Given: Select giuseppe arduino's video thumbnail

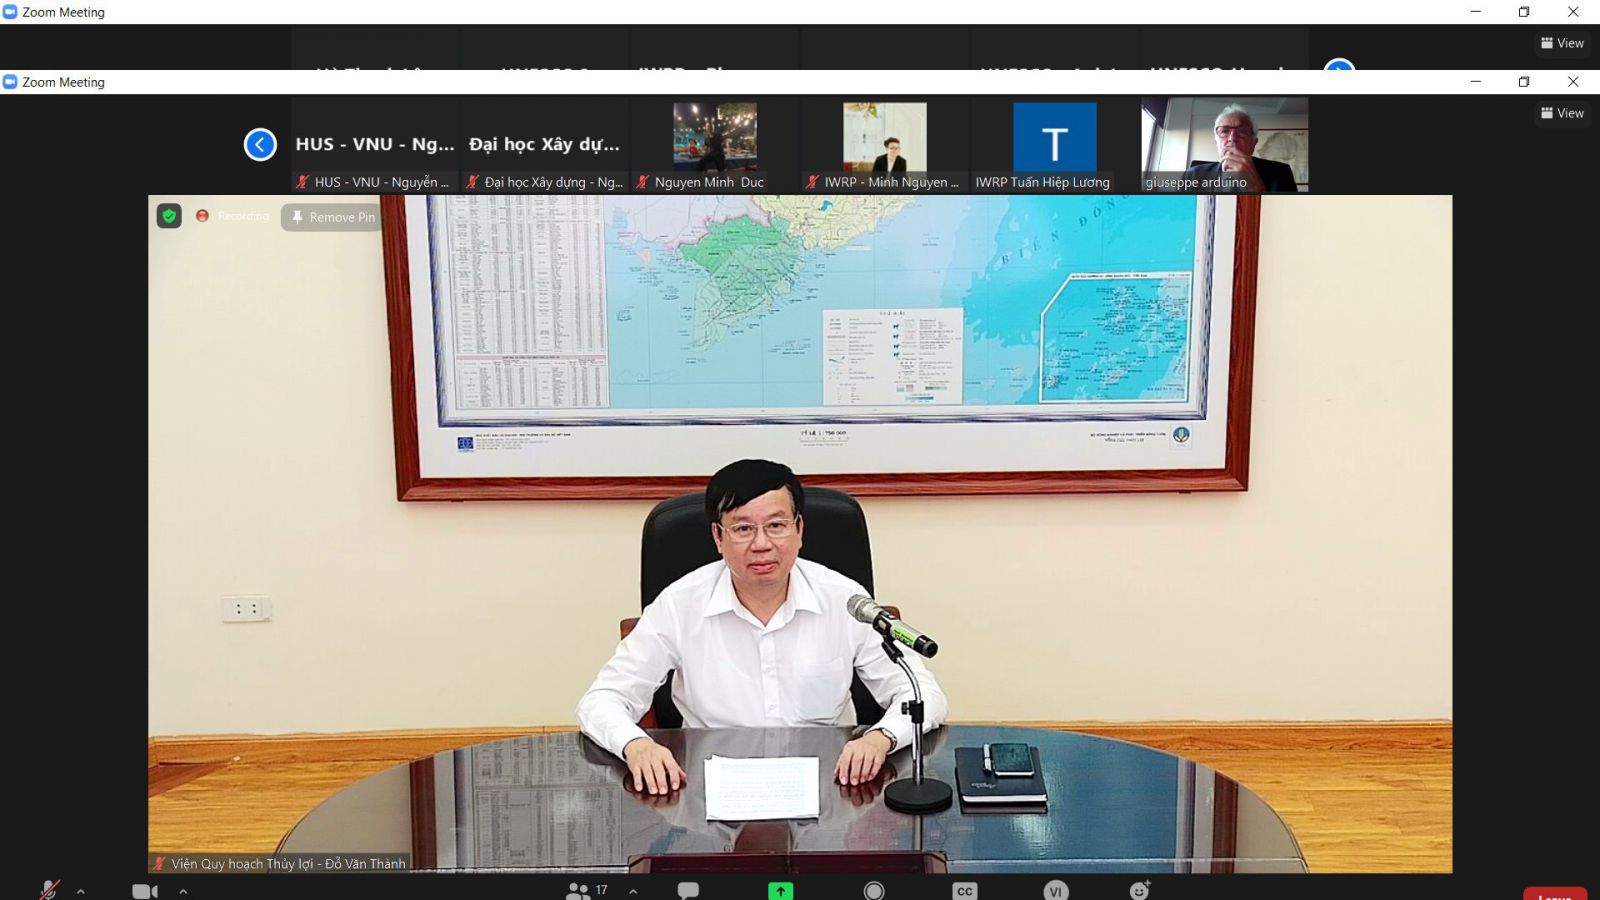Looking at the screenshot, I should [1224, 144].
